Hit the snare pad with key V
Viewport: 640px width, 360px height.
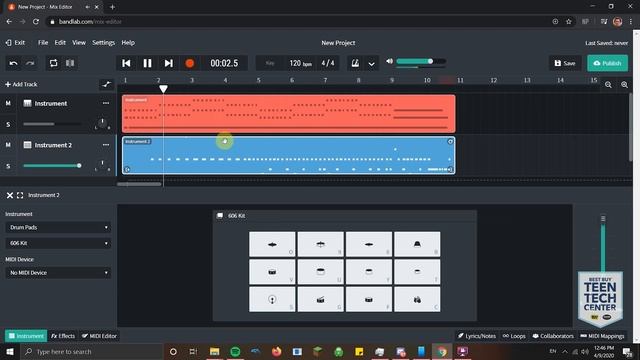[272, 272]
